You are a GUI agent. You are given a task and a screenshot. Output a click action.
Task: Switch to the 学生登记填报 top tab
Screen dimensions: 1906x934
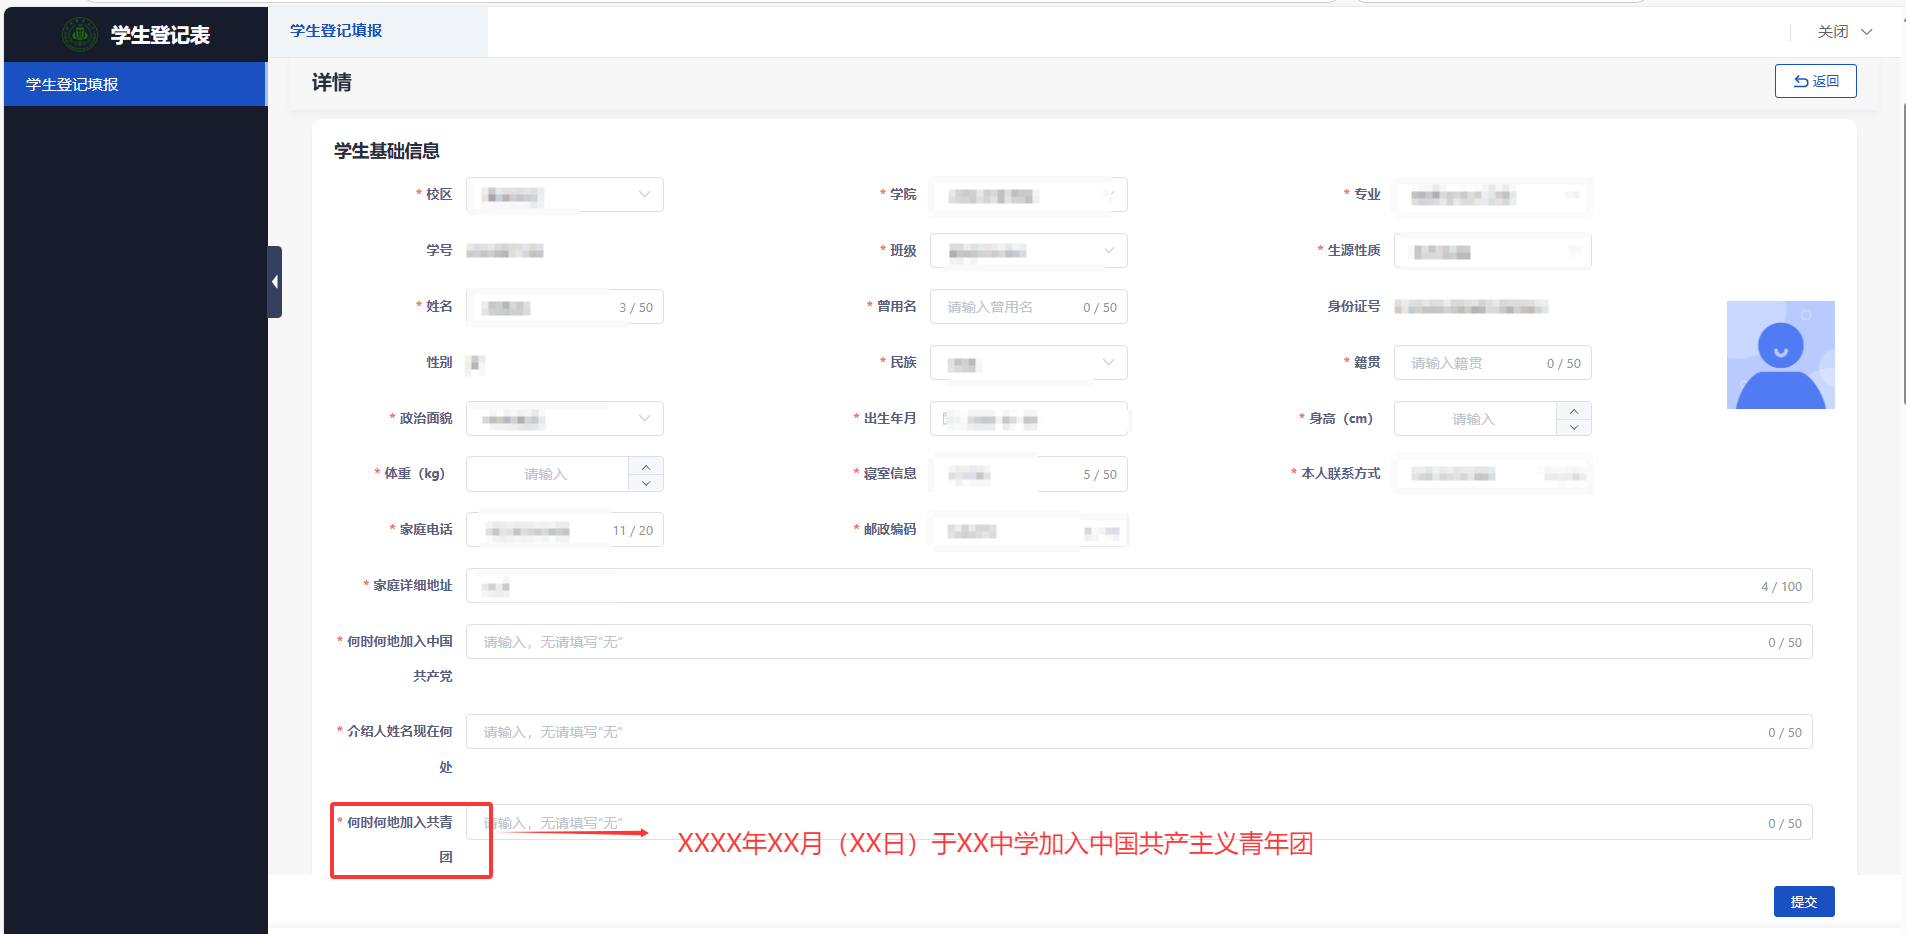tap(337, 31)
